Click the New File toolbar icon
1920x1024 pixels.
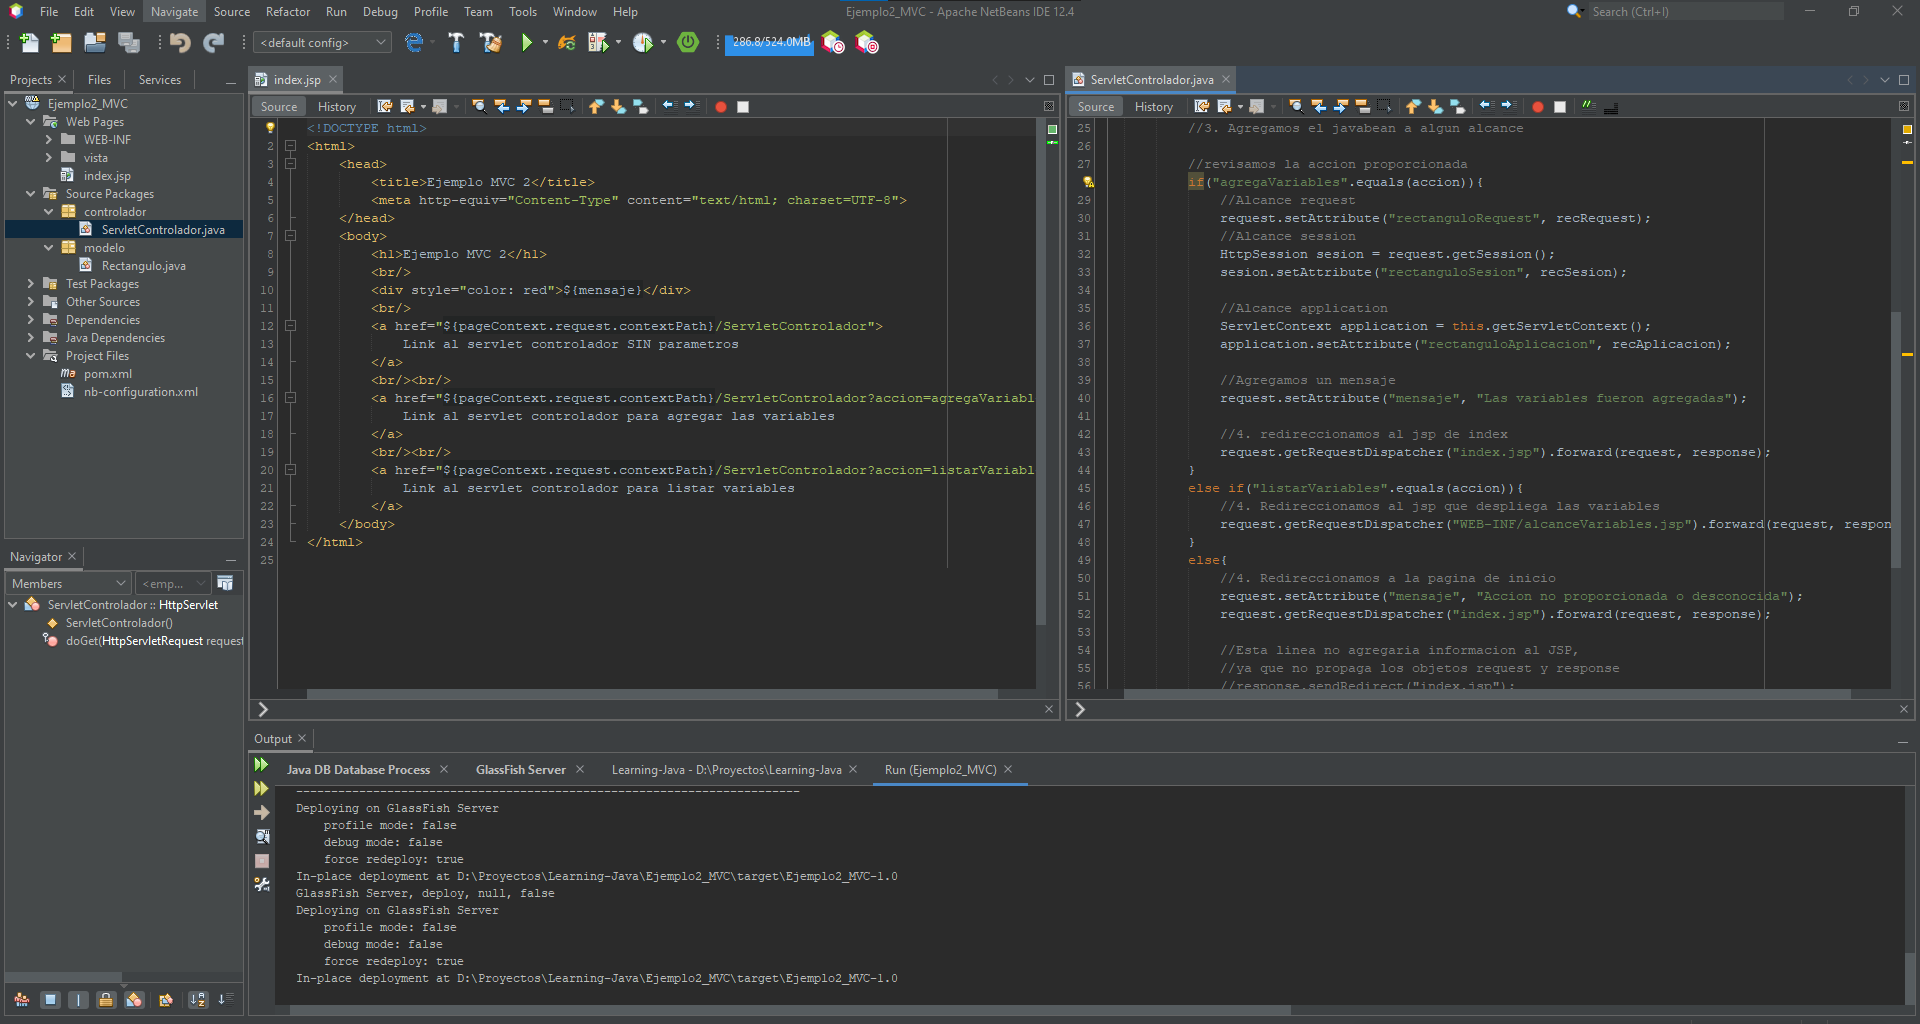[x=29, y=42]
